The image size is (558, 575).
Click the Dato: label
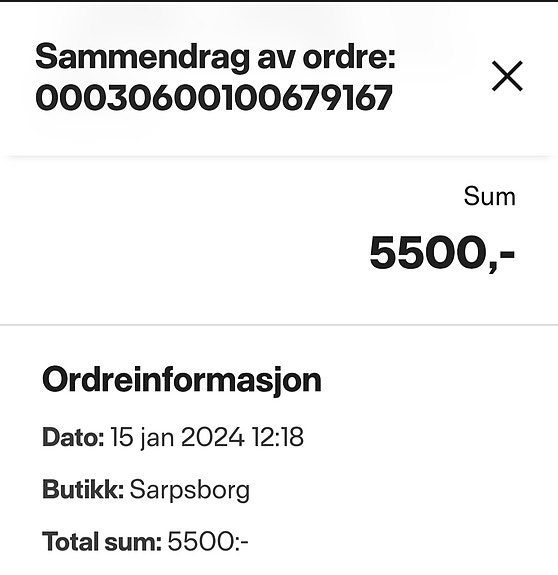pos(73,437)
